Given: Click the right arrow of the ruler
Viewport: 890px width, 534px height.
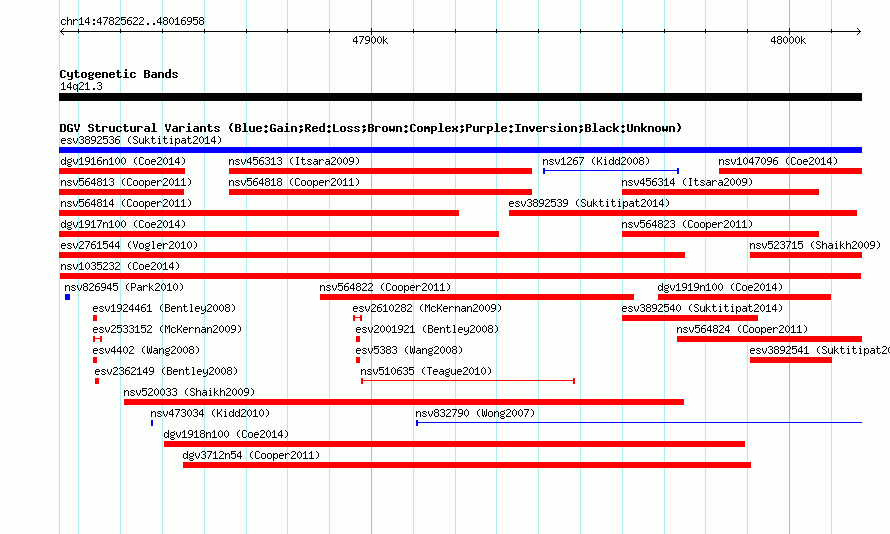Looking at the screenshot, I should (858, 32).
